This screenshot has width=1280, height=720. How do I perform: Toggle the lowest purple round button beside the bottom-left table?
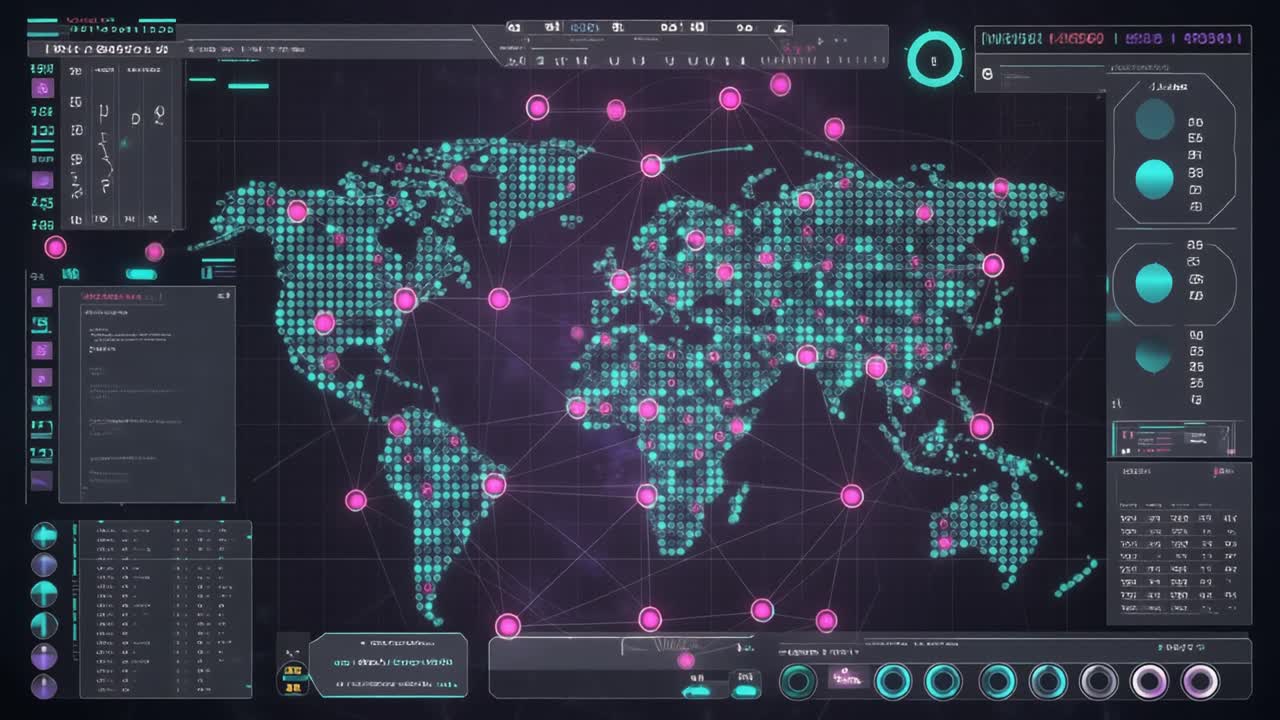click(x=44, y=686)
